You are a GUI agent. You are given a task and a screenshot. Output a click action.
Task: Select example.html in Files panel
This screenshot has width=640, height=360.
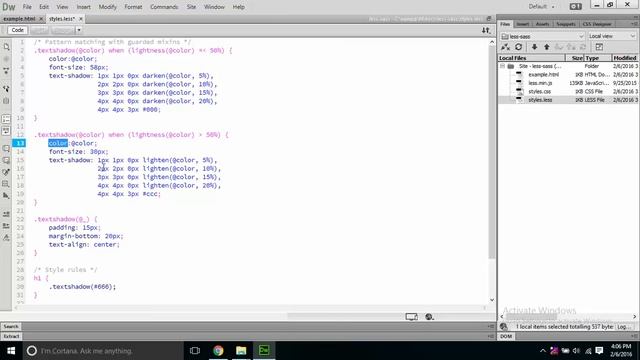pos(543,75)
